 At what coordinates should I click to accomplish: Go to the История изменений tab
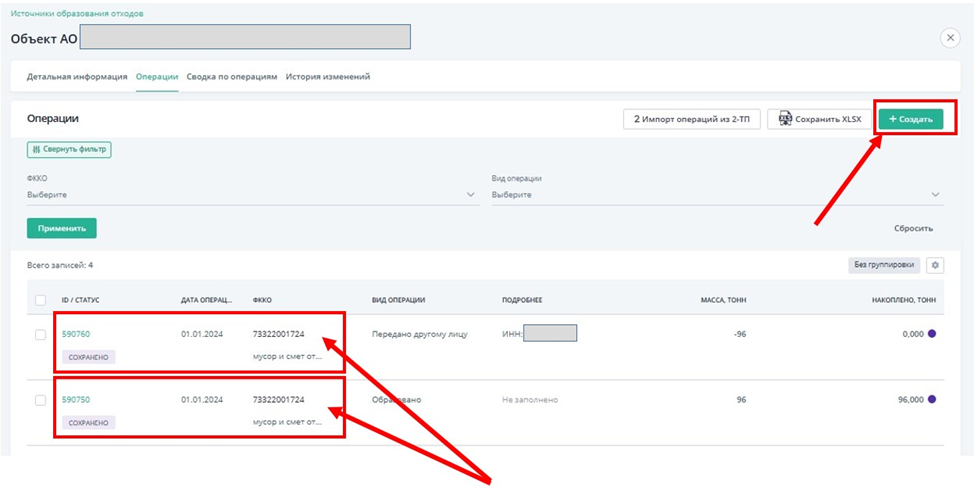point(328,77)
